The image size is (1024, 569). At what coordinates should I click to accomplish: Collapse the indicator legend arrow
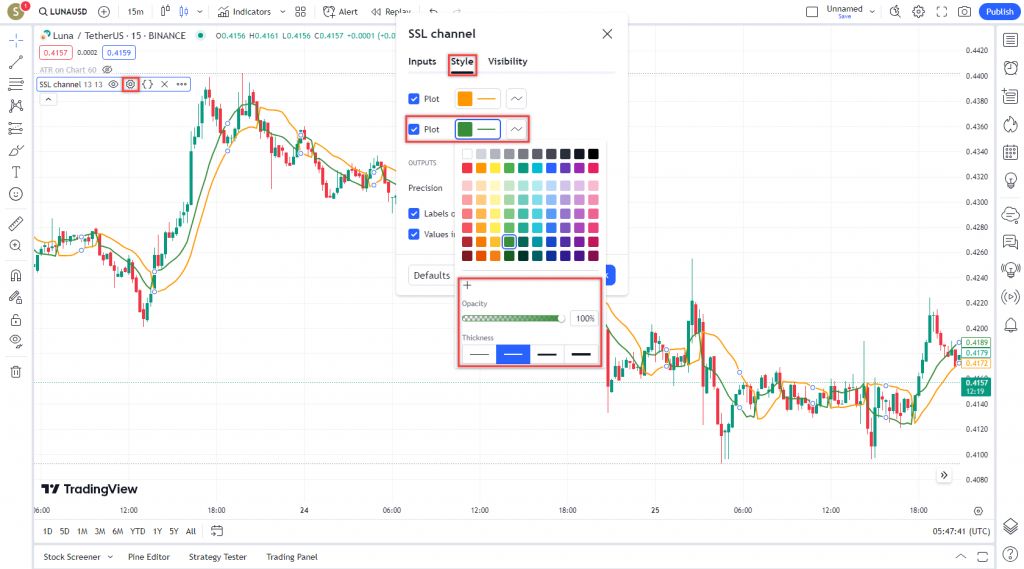[48, 99]
